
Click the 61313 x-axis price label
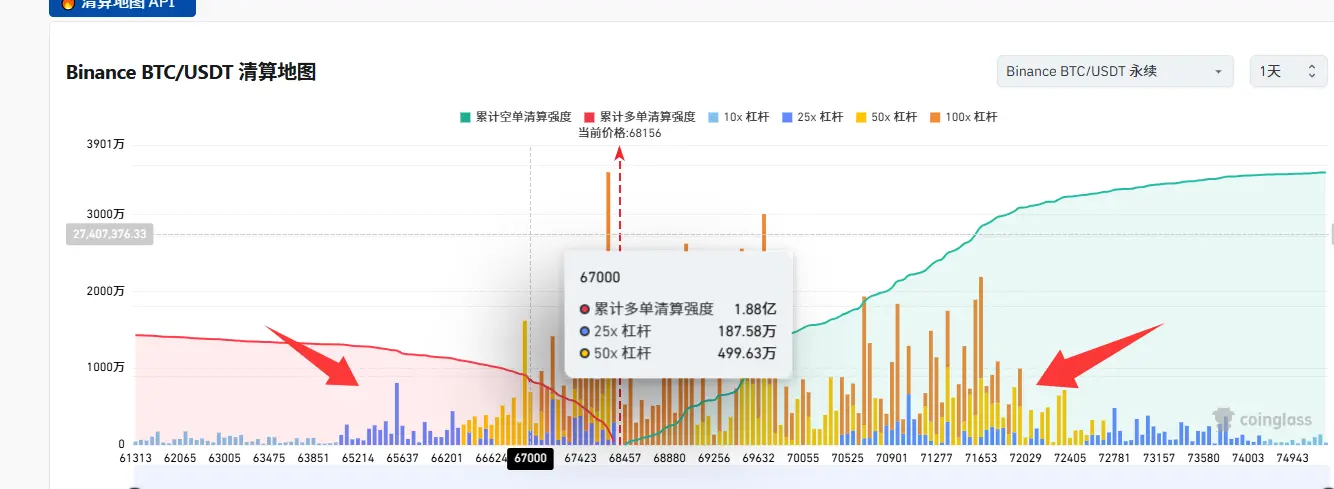(136, 458)
